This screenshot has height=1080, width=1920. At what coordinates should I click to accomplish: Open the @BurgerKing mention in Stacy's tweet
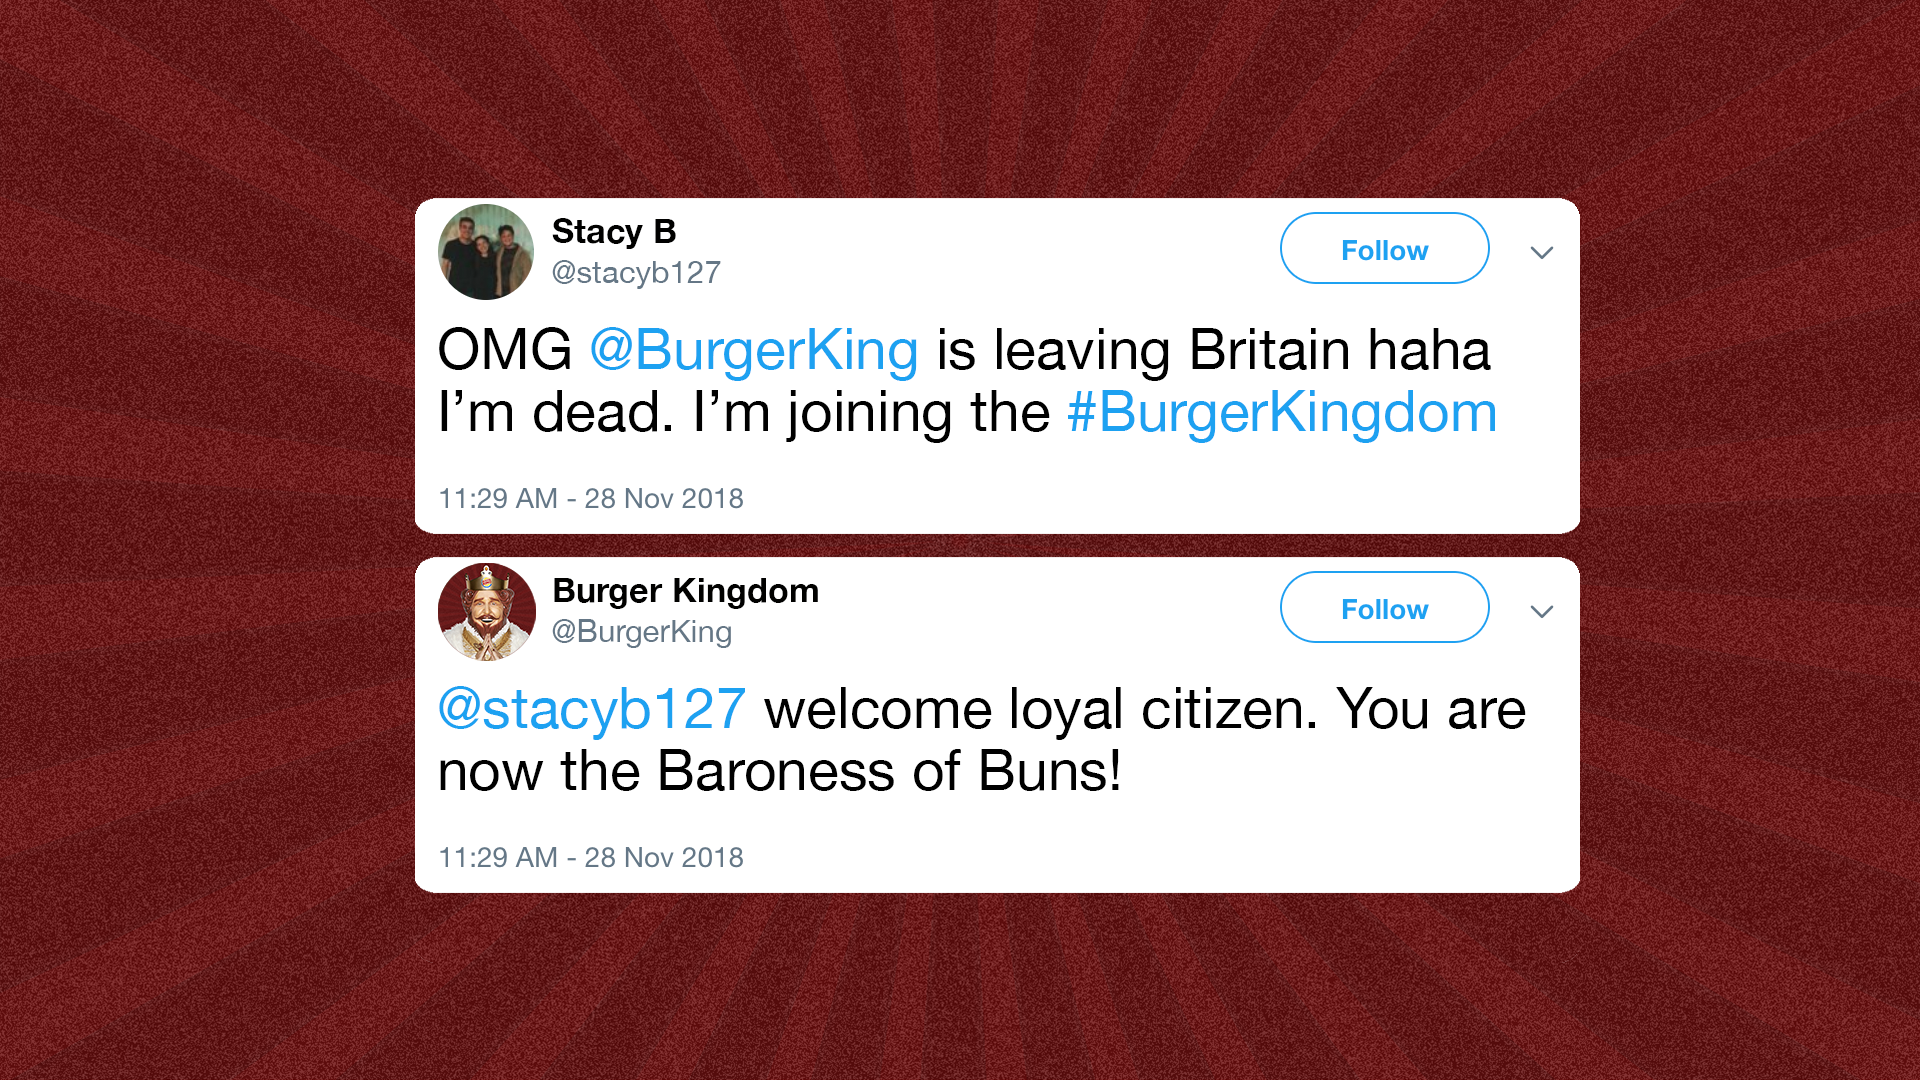753,351
